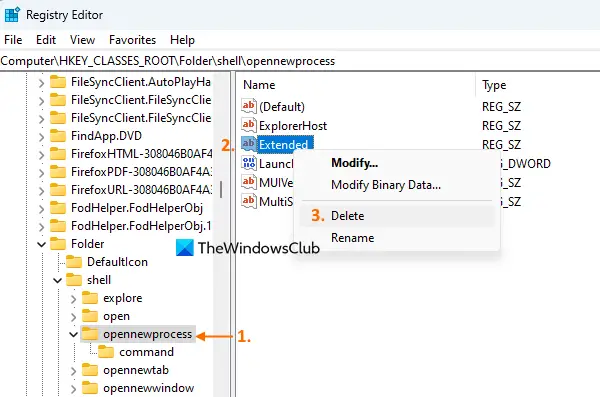Click the FirefoxHTML-308046B0AF4 folder icon
Screen dimensions: 600x397
[58, 154]
